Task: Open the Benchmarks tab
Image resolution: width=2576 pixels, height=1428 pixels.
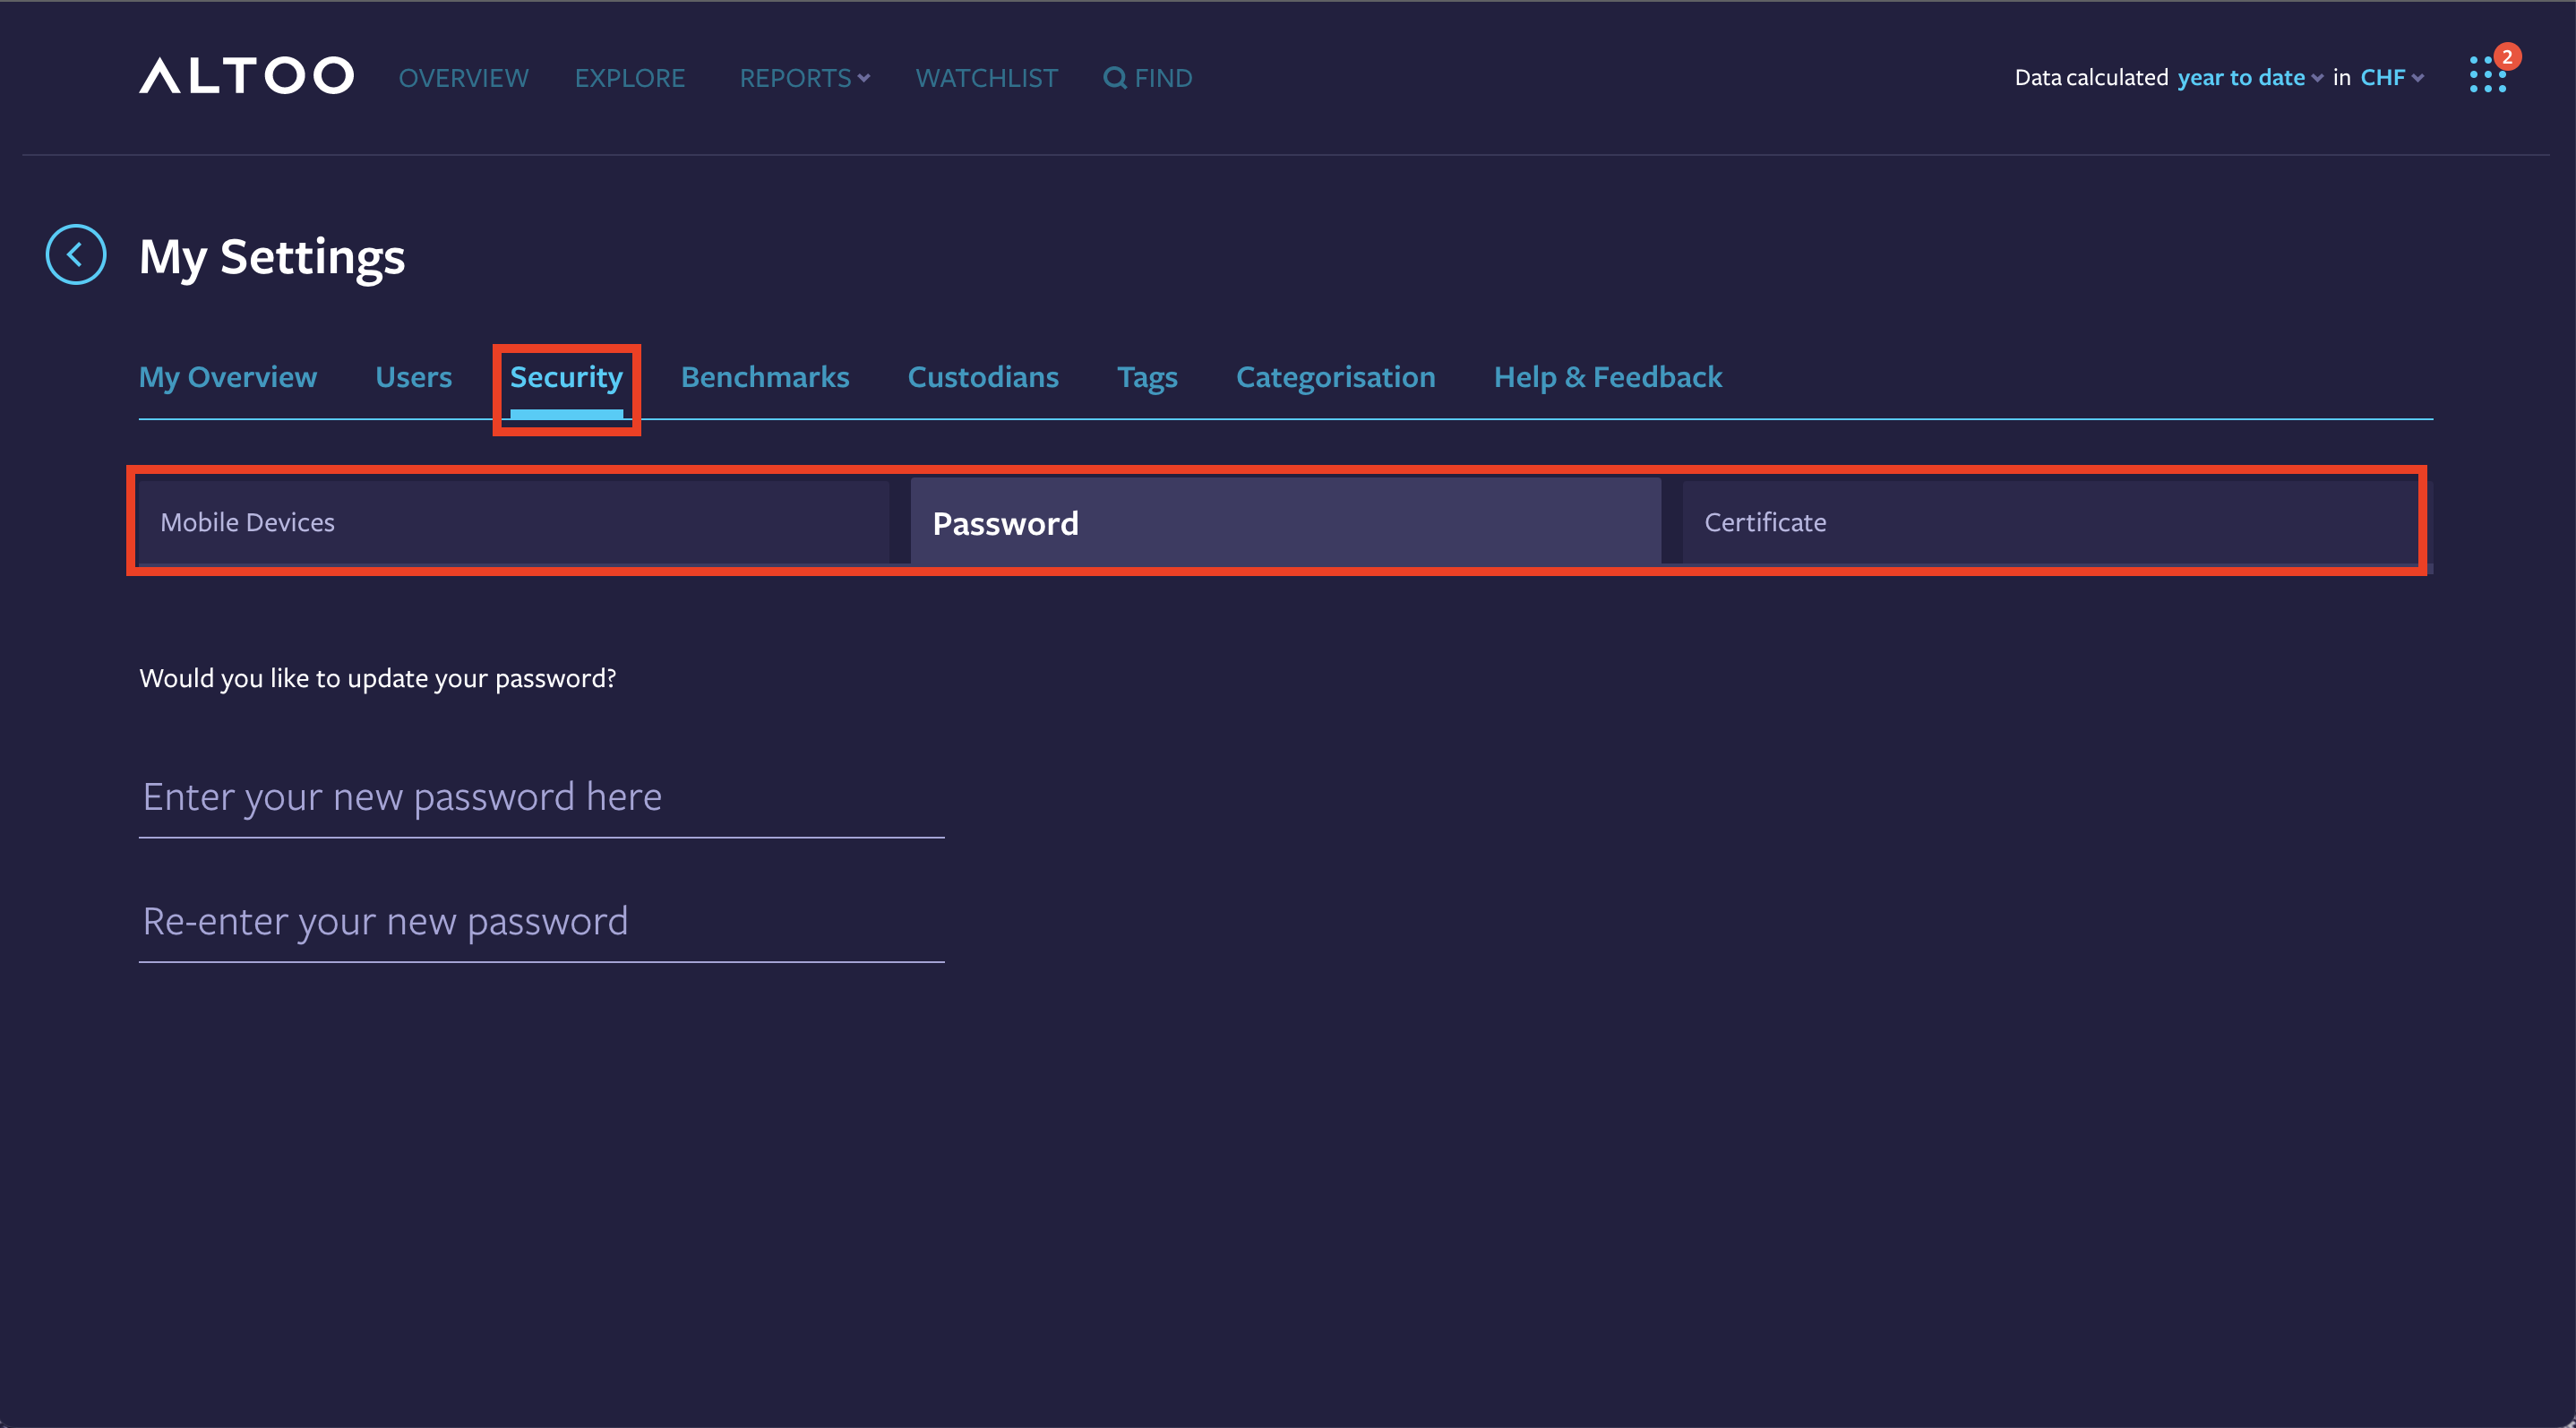Action: pyautogui.click(x=765, y=377)
